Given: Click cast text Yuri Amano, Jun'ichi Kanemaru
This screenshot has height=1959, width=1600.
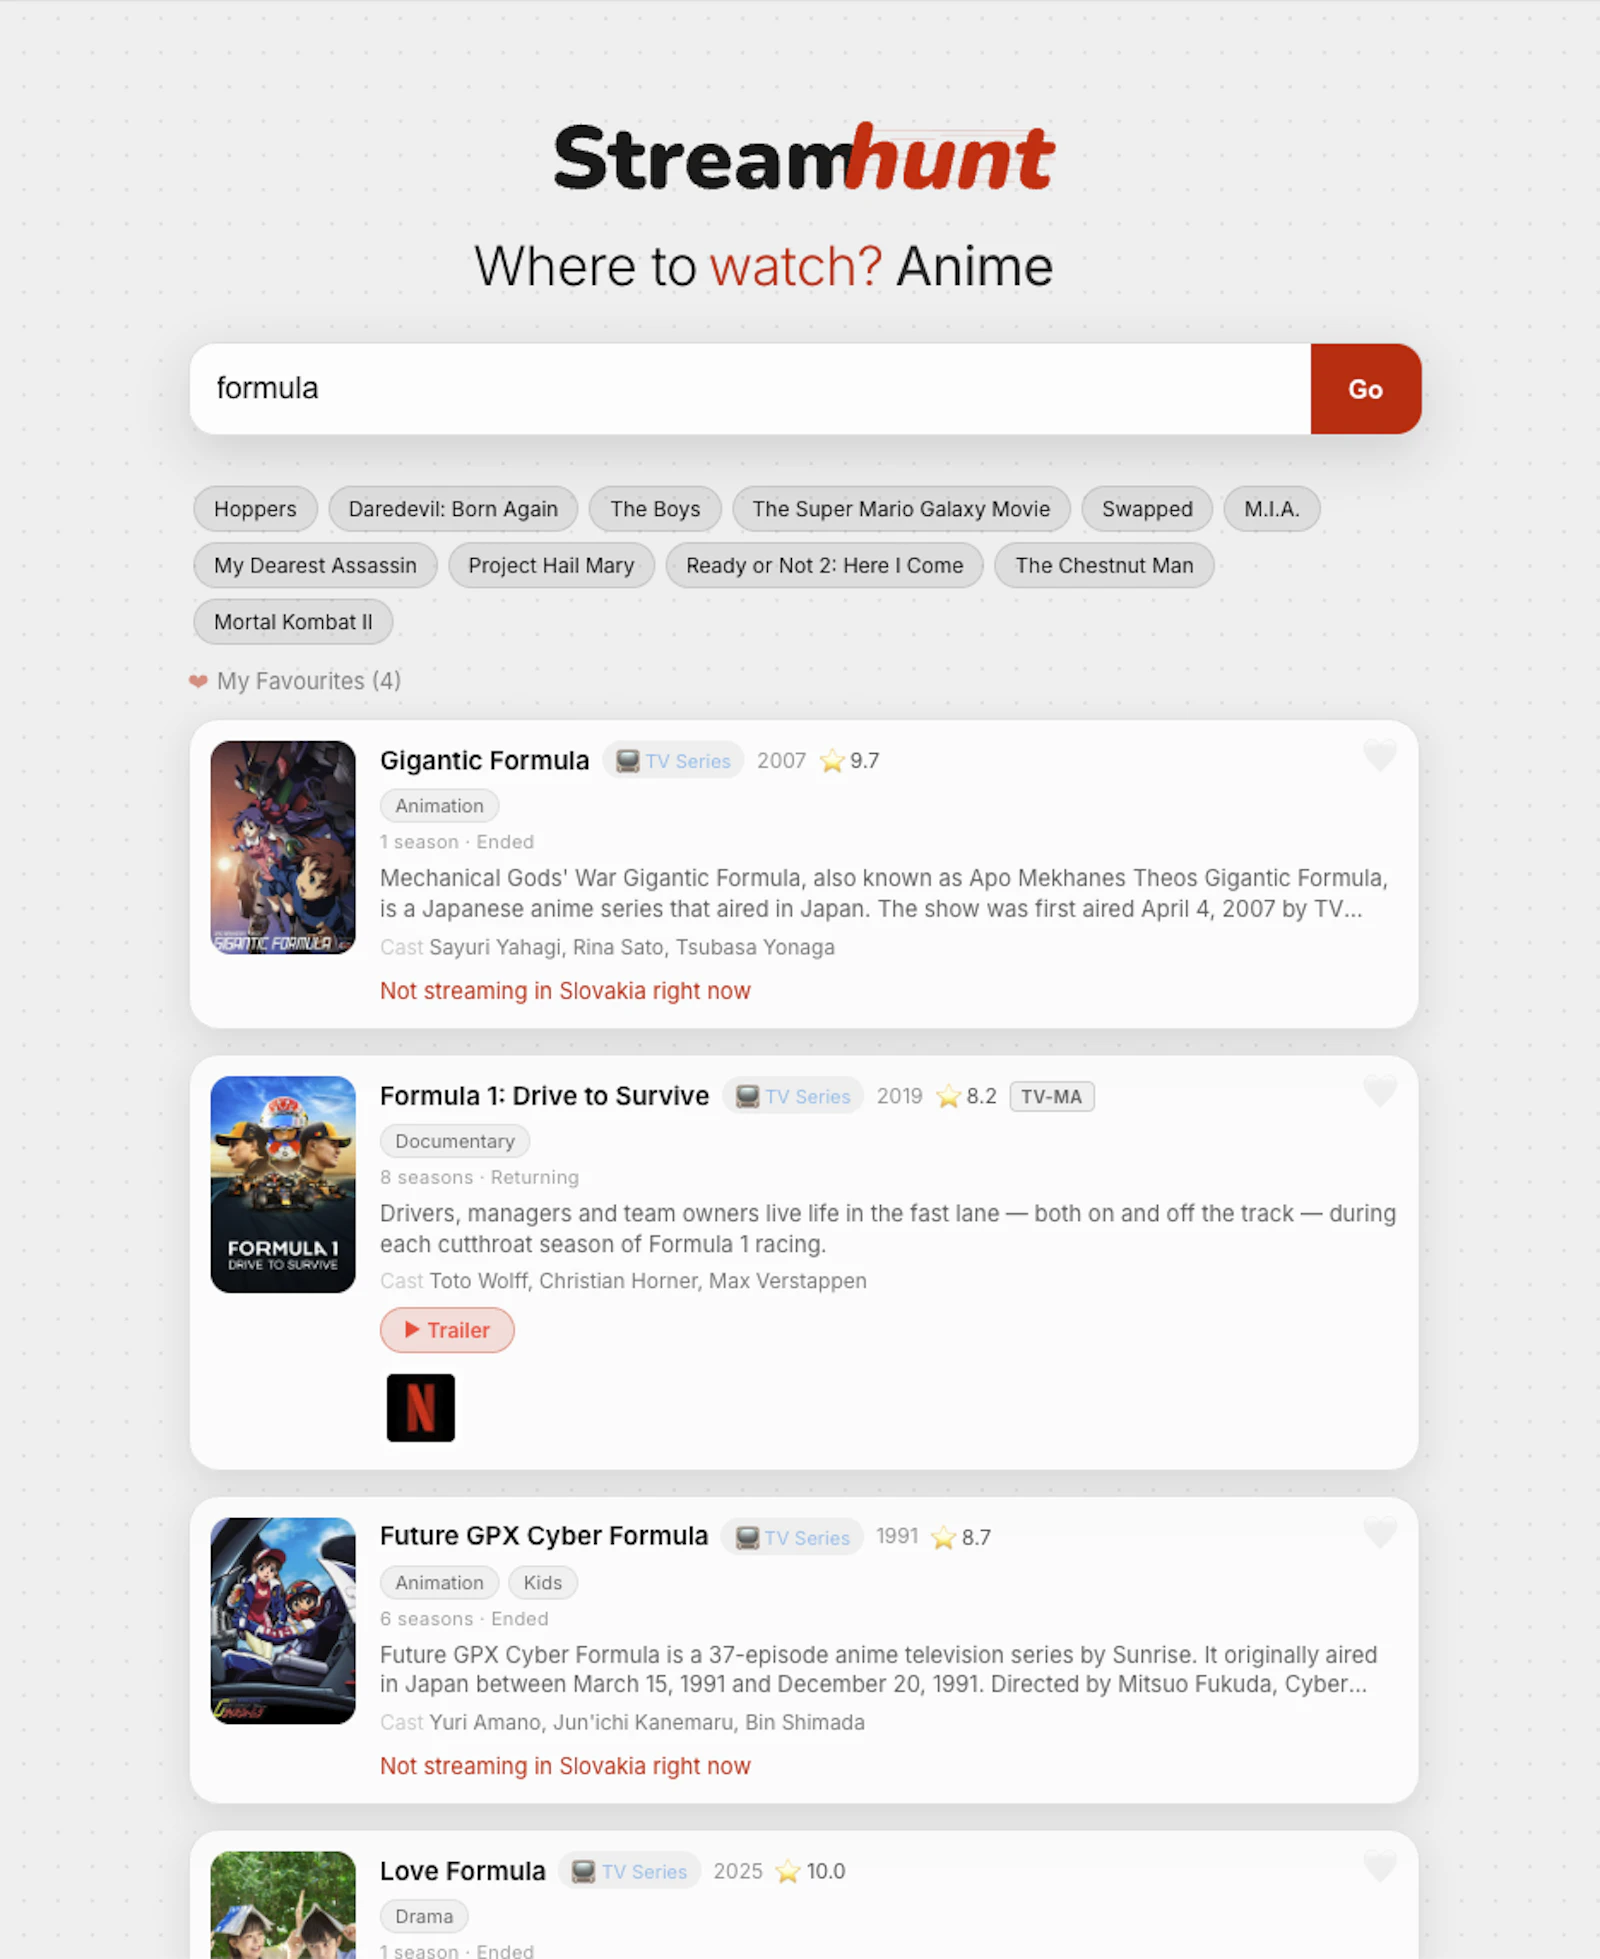Looking at the screenshot, I should (x=647, y=1722).
